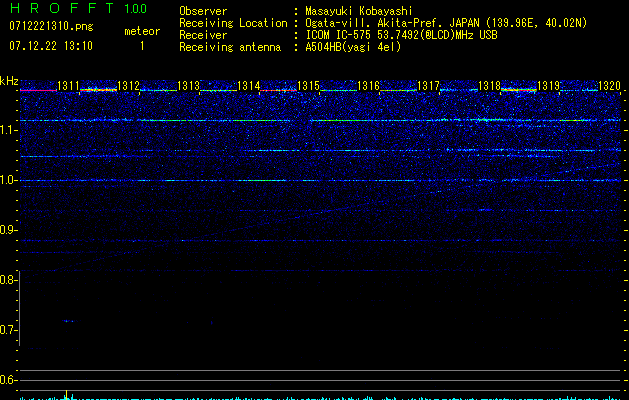Select the 1315 time marker
Viewport: 629px width, 400px height.
[309, 87]
